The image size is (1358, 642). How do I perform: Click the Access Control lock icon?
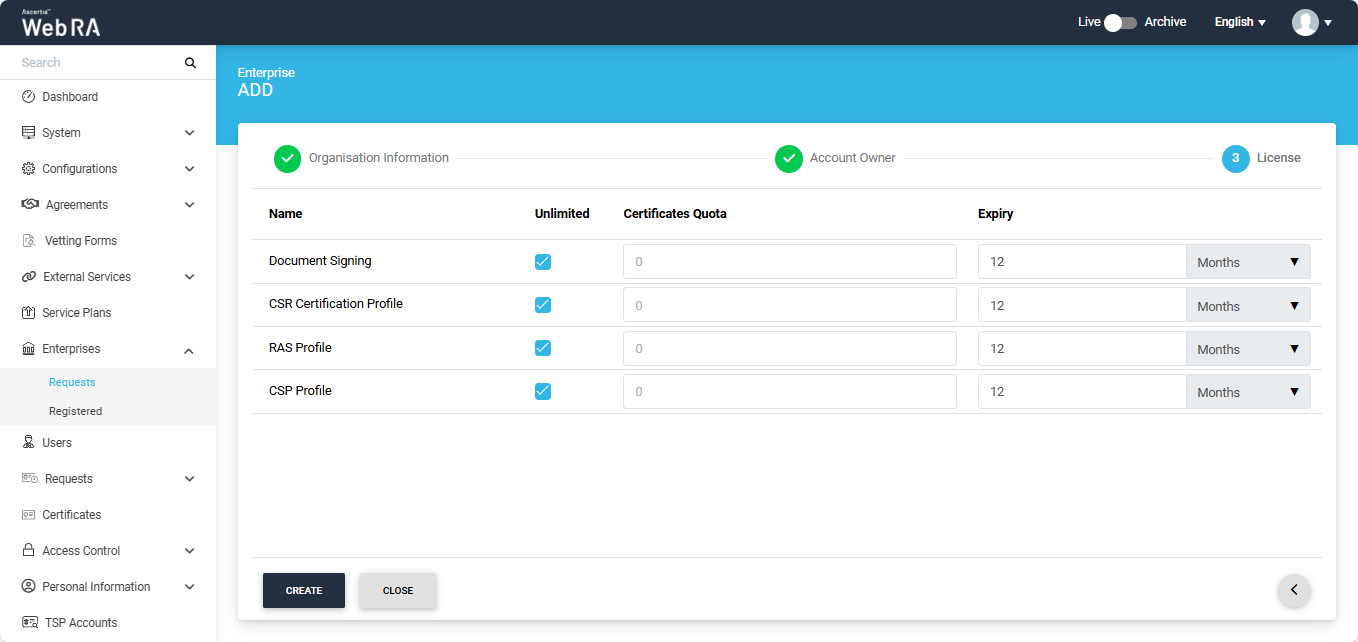point(28,551)
